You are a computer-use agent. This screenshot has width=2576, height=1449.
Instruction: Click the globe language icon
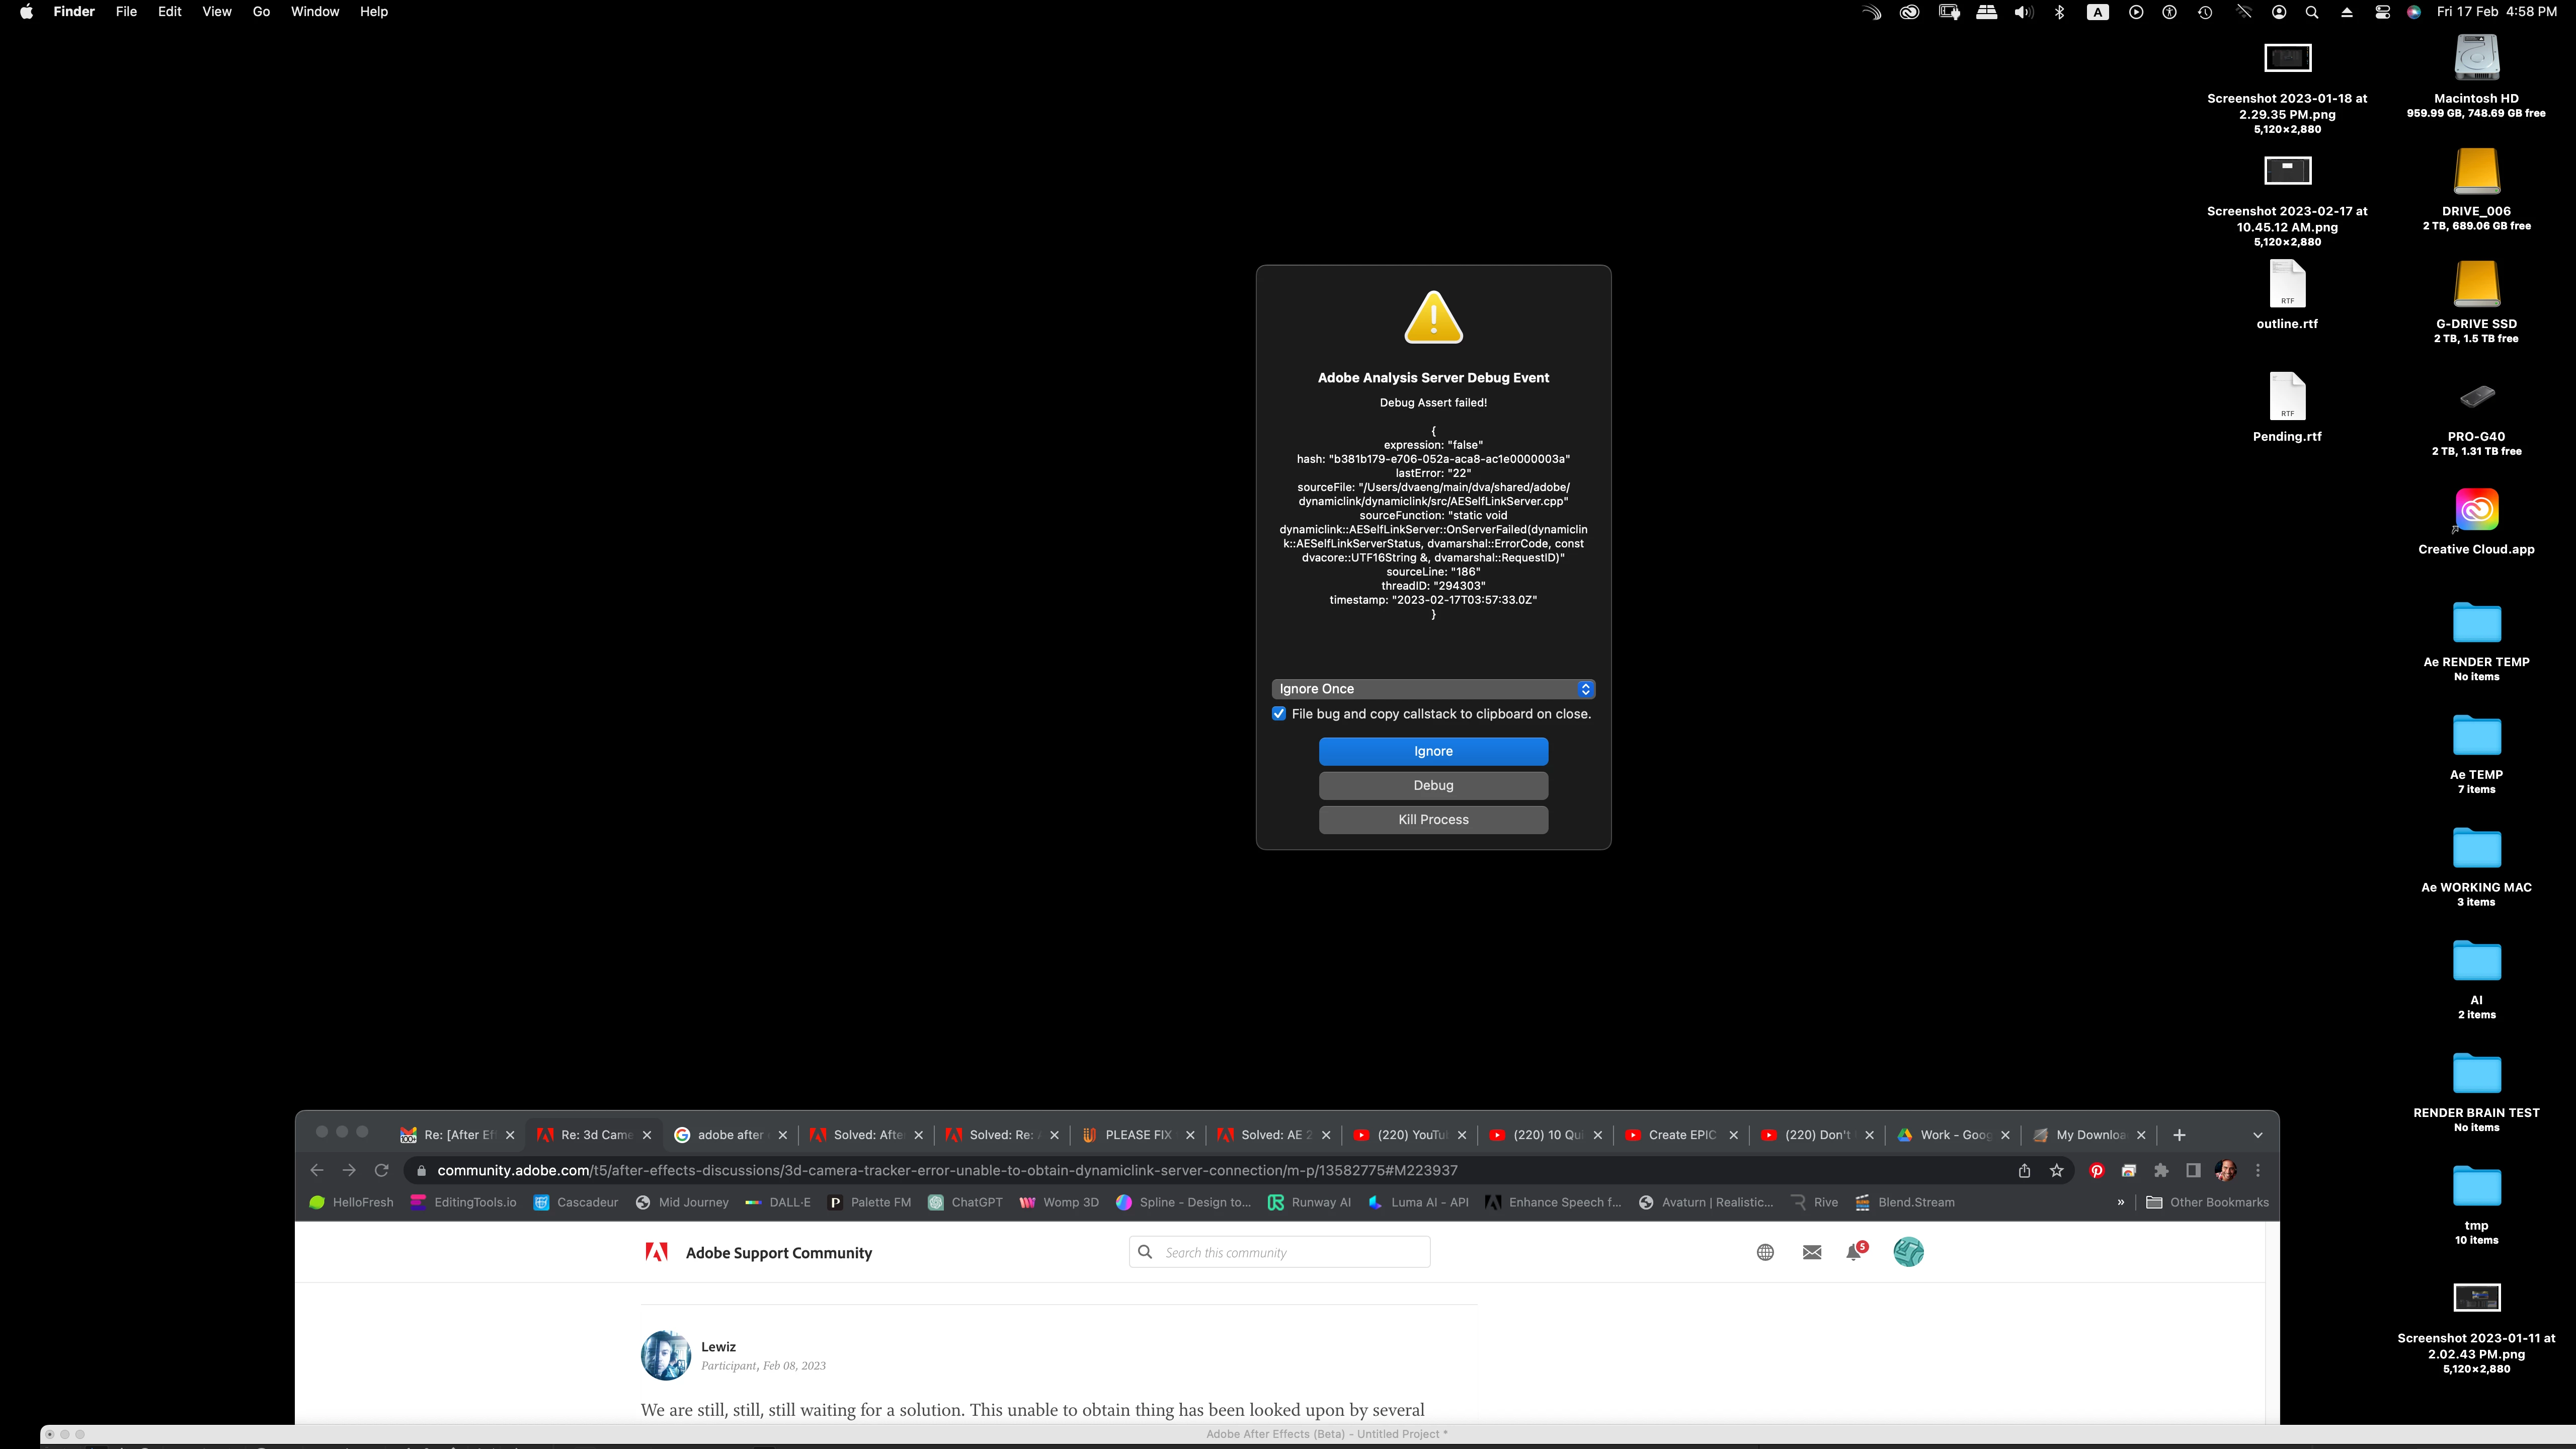(x=1765, y=1252)
